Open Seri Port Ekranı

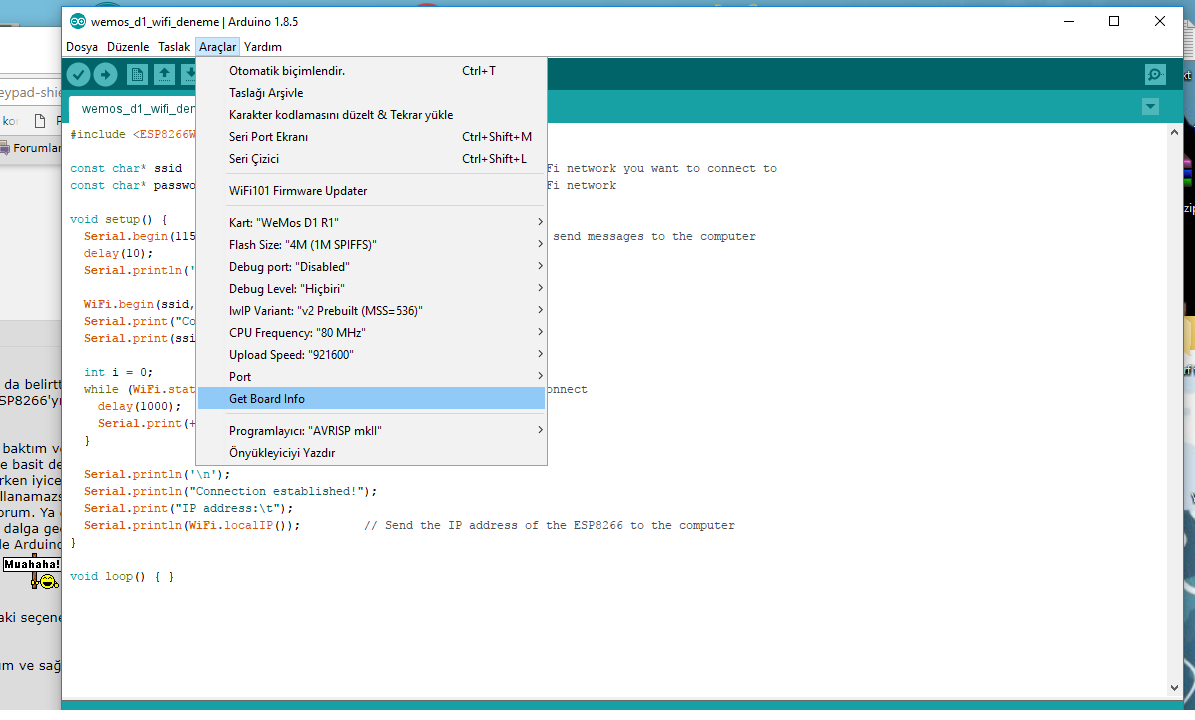pos(371,137)
